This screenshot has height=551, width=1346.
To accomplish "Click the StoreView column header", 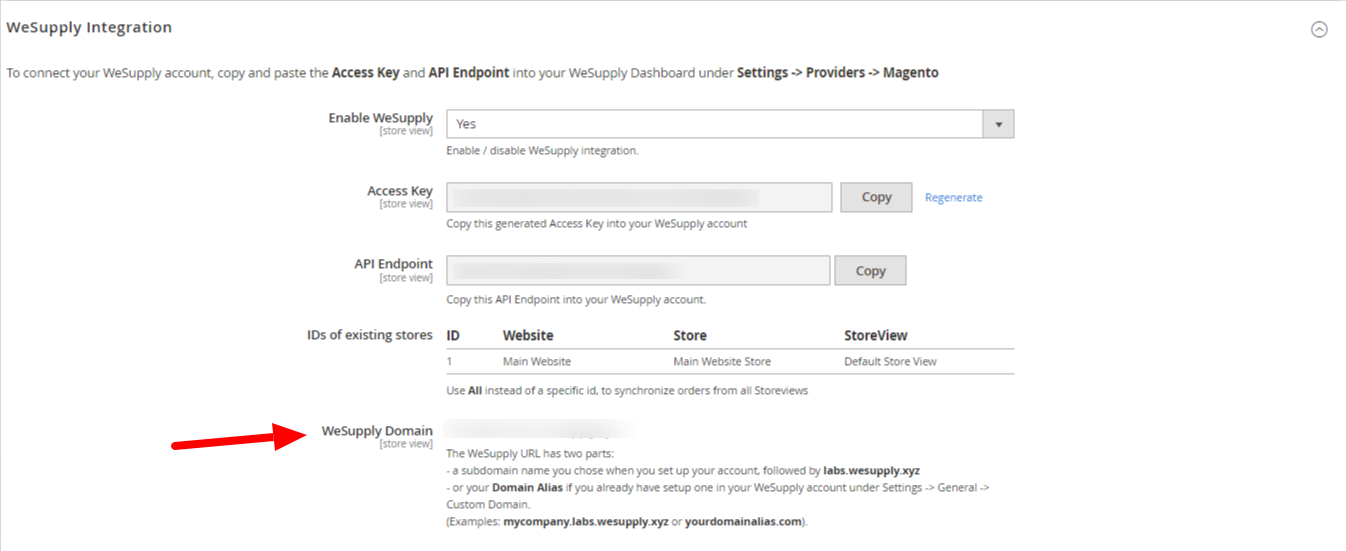I will tap(876, 336).
